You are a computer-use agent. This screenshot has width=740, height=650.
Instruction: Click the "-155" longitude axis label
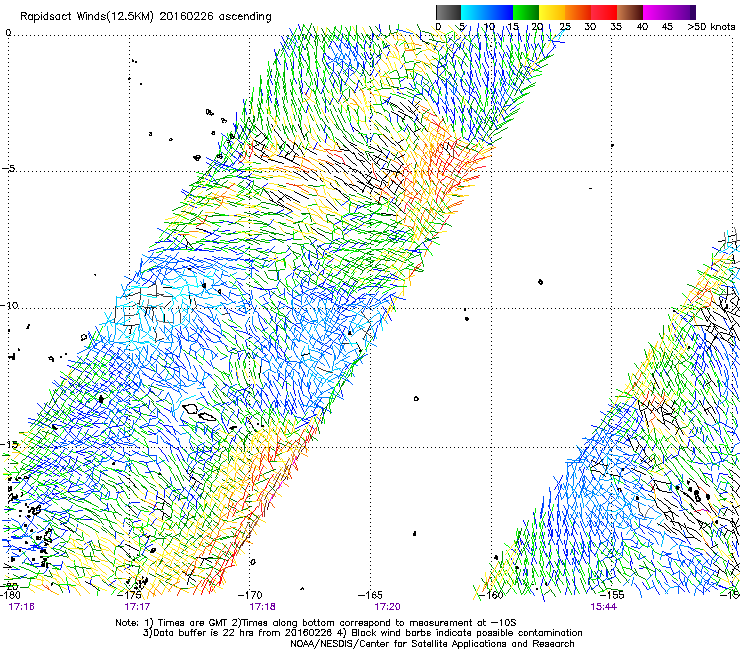click(x=612, y=595)
